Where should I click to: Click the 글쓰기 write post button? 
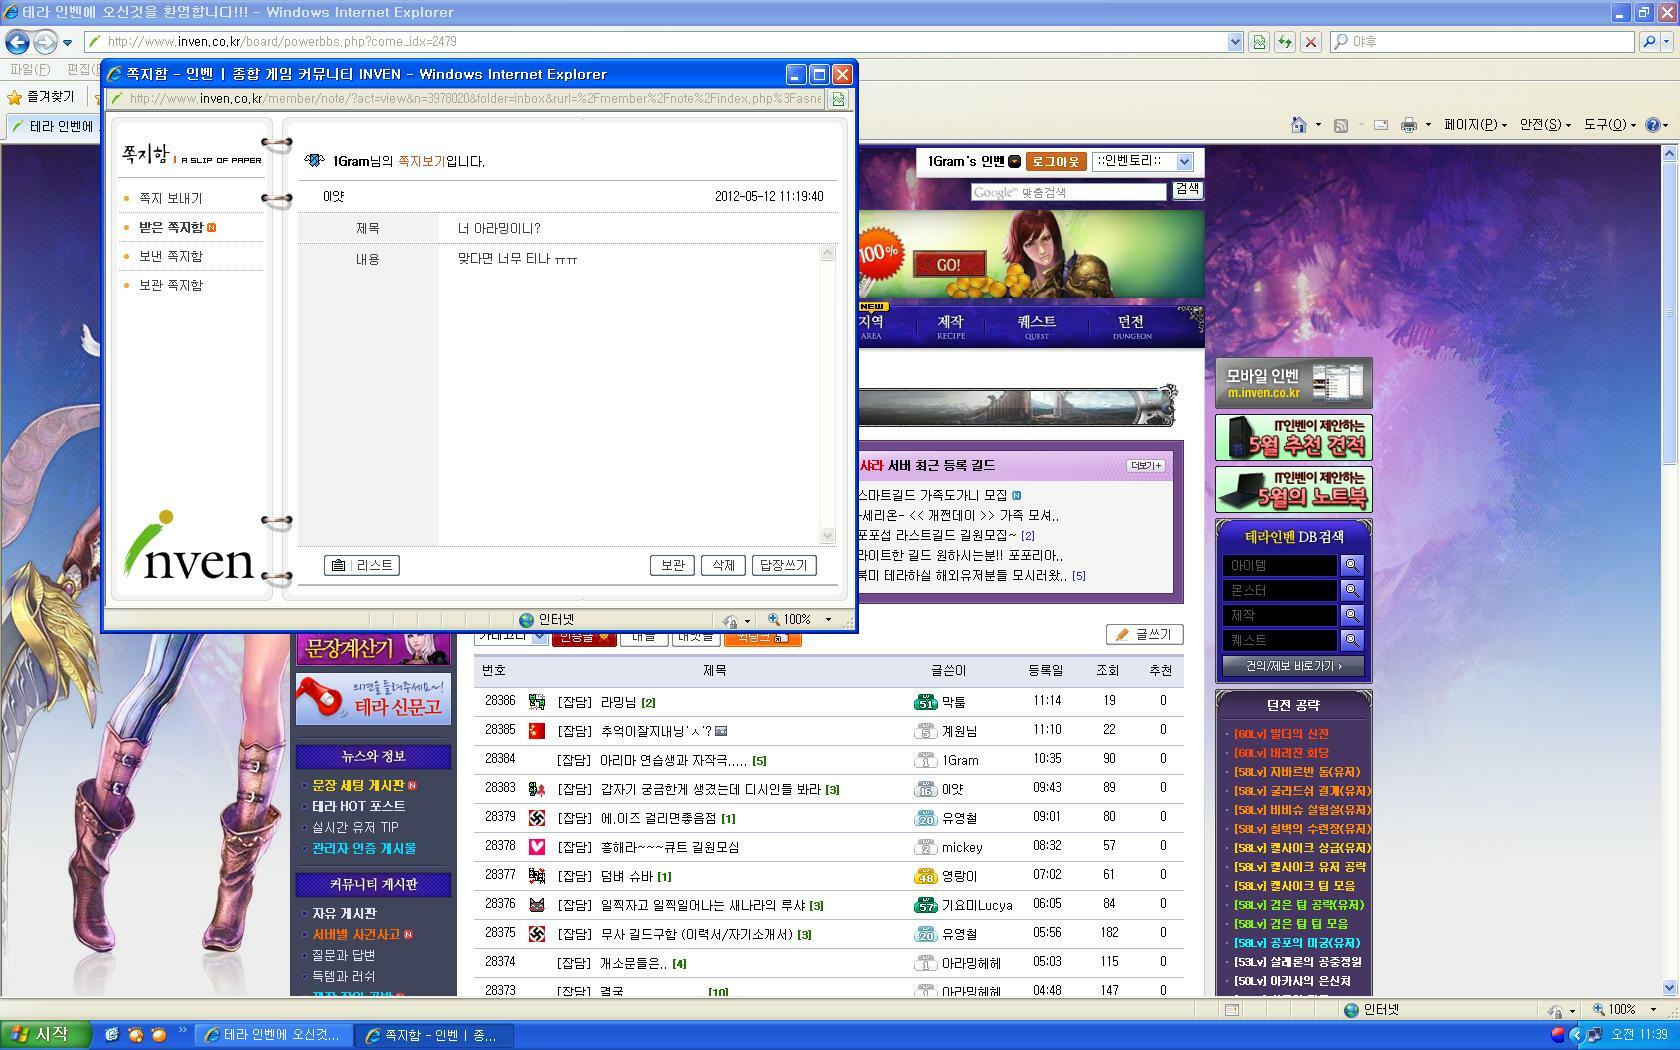click(x=1144, y=634)
